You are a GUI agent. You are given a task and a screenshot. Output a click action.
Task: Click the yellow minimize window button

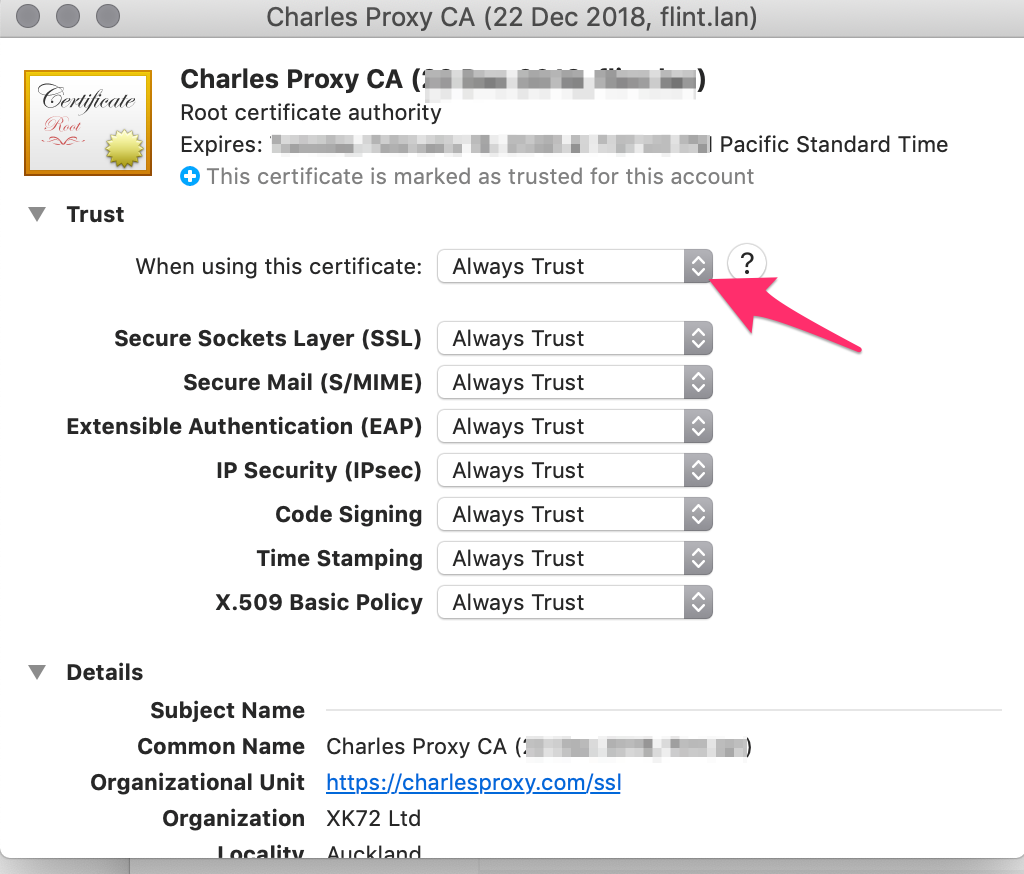click(x=68, y=16)
